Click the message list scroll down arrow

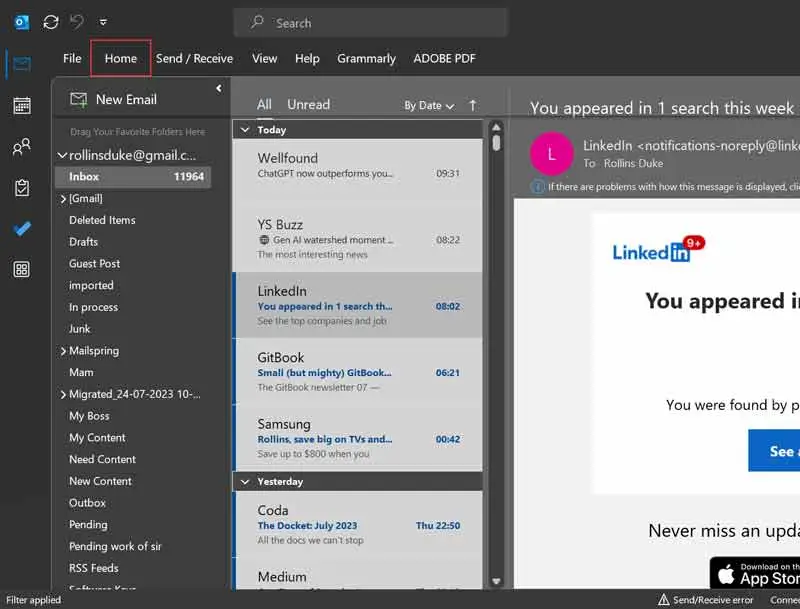tap(496, 581)
